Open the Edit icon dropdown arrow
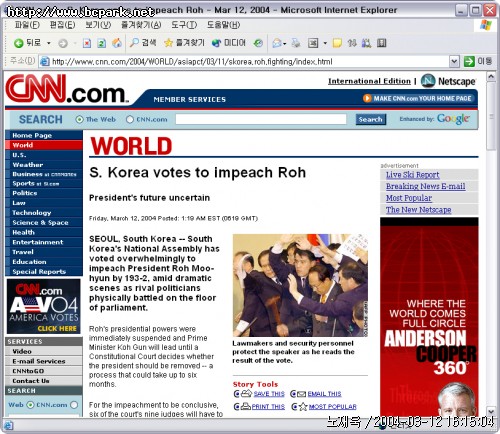Image resolution: width=500 pixels, height=434 pixels. pyautogui.click(x=325, y=43)
